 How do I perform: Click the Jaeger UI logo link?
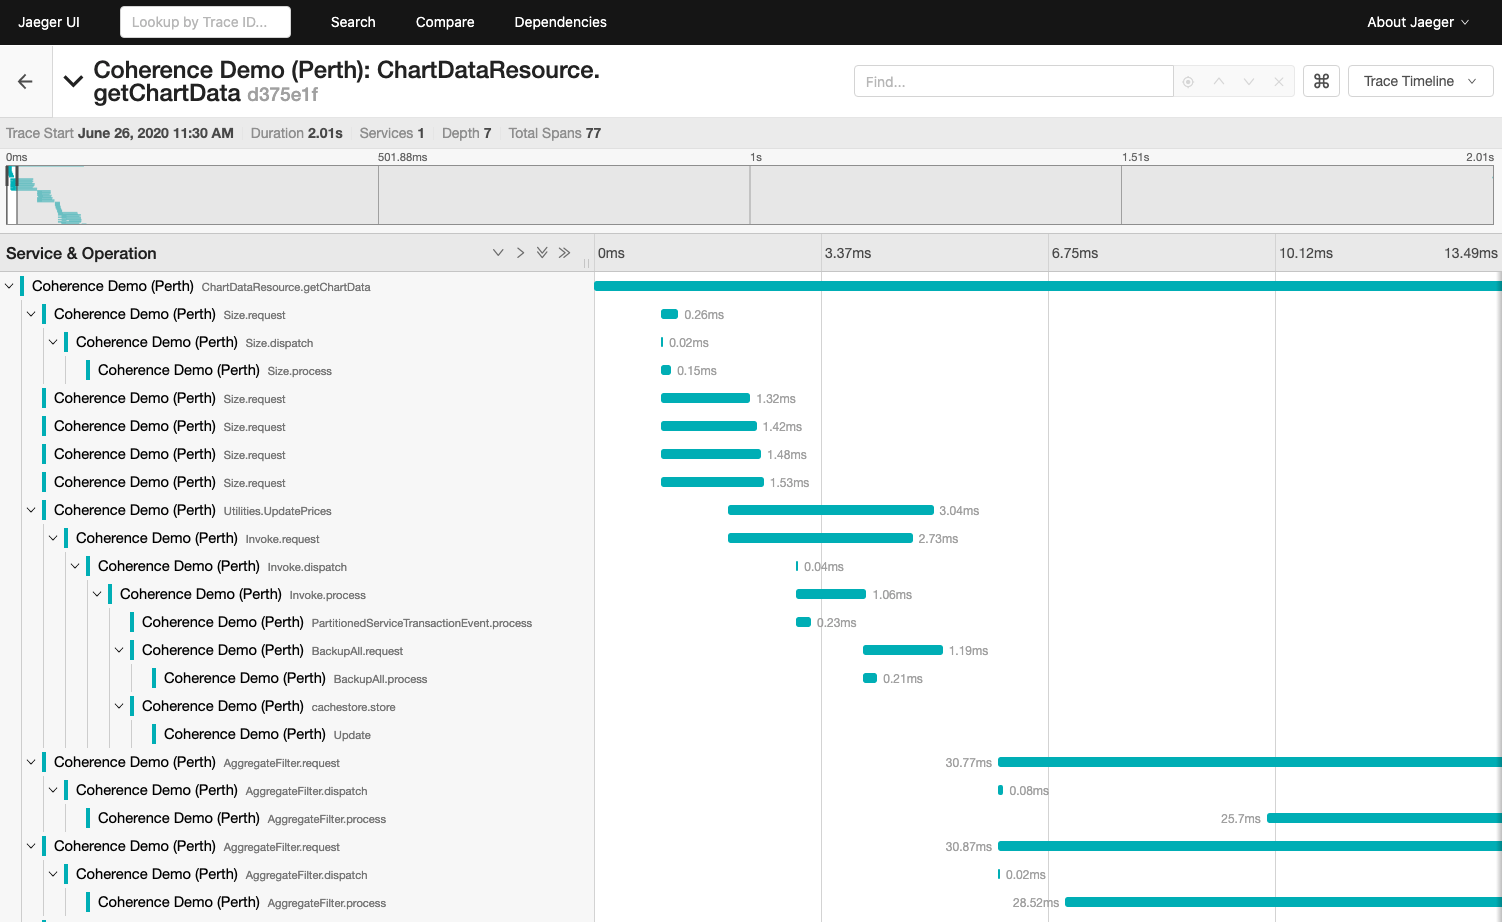[x=49, y=22]
